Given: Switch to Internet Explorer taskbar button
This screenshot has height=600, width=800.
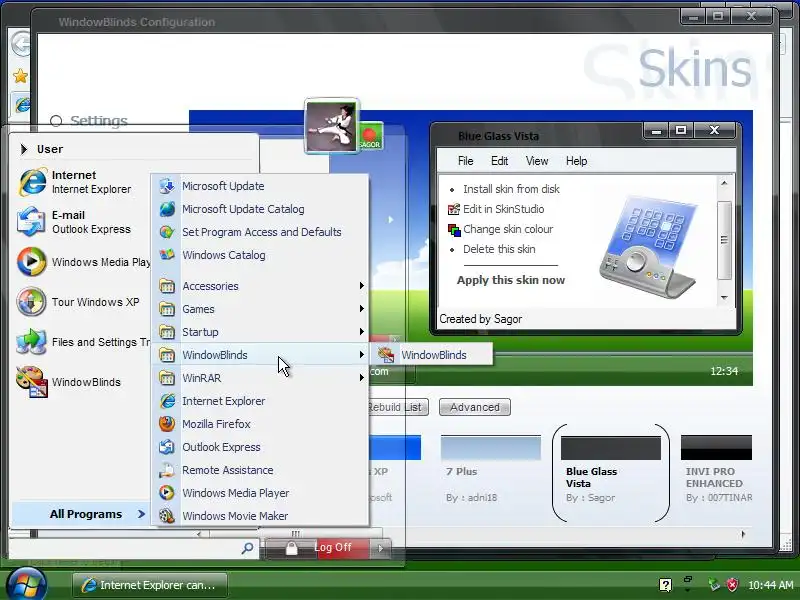Looking at the screenshot, I should coord(150,585).
